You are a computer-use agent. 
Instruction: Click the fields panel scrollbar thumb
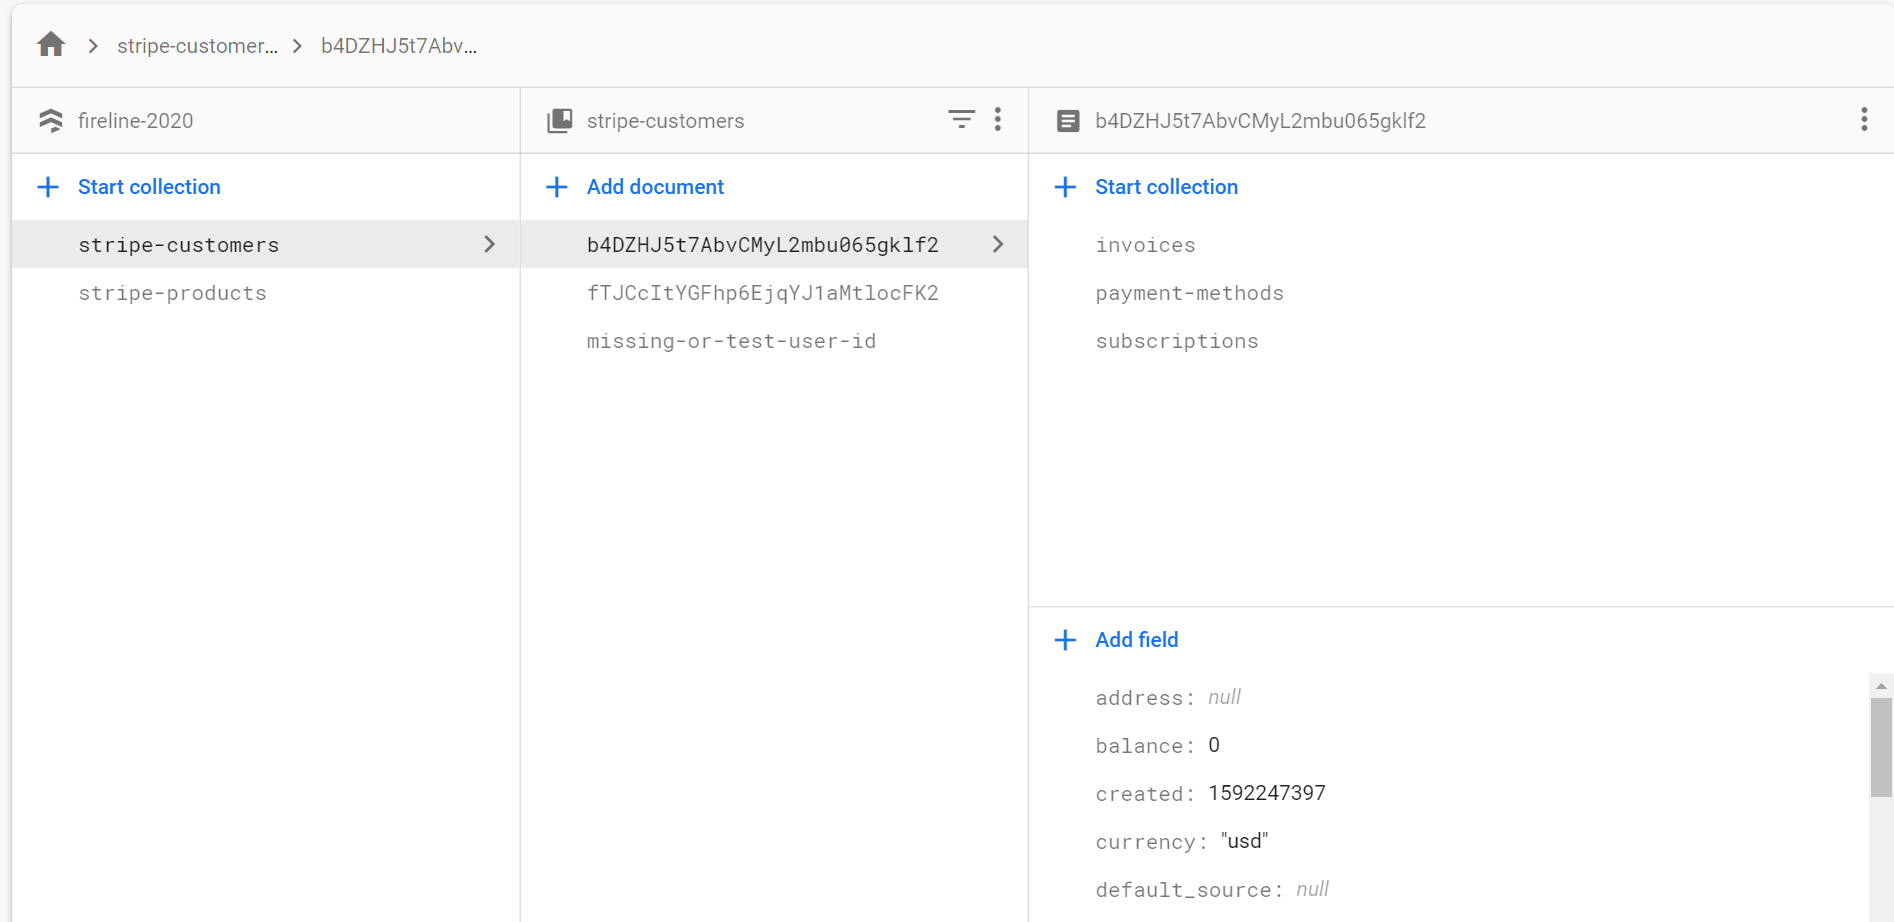[1880, 746]
